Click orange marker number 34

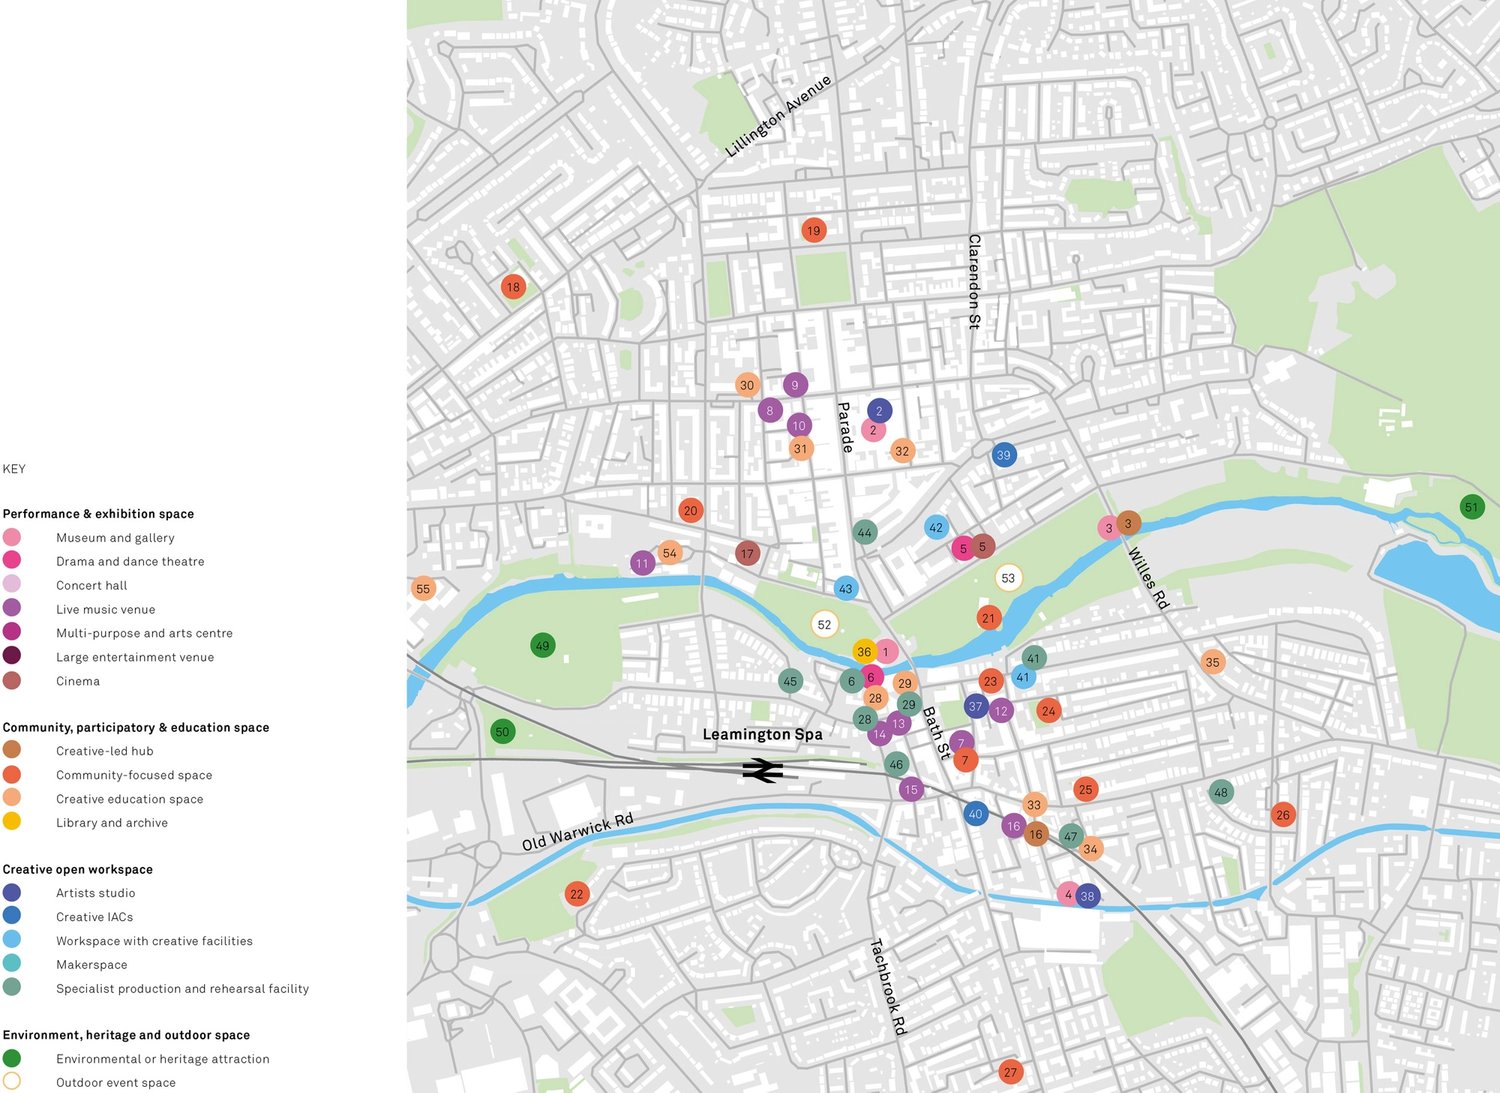1091,850
